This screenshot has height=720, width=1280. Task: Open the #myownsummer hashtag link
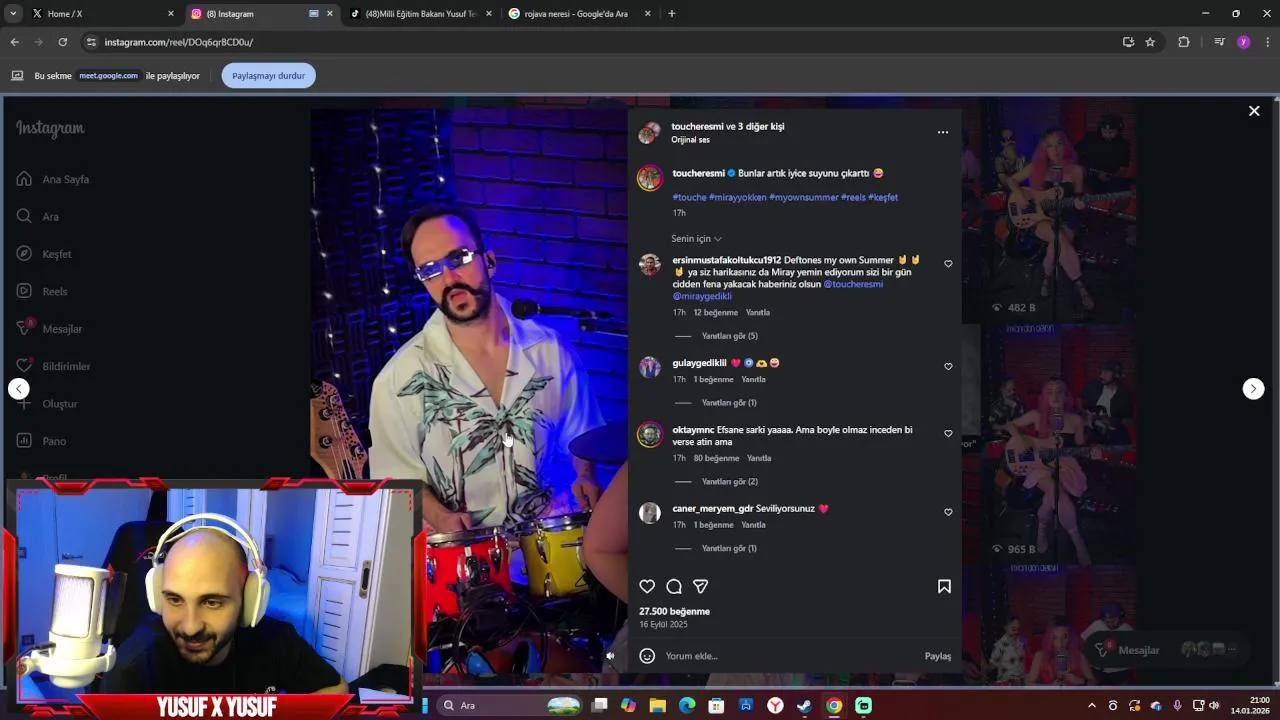coord(803,198)
